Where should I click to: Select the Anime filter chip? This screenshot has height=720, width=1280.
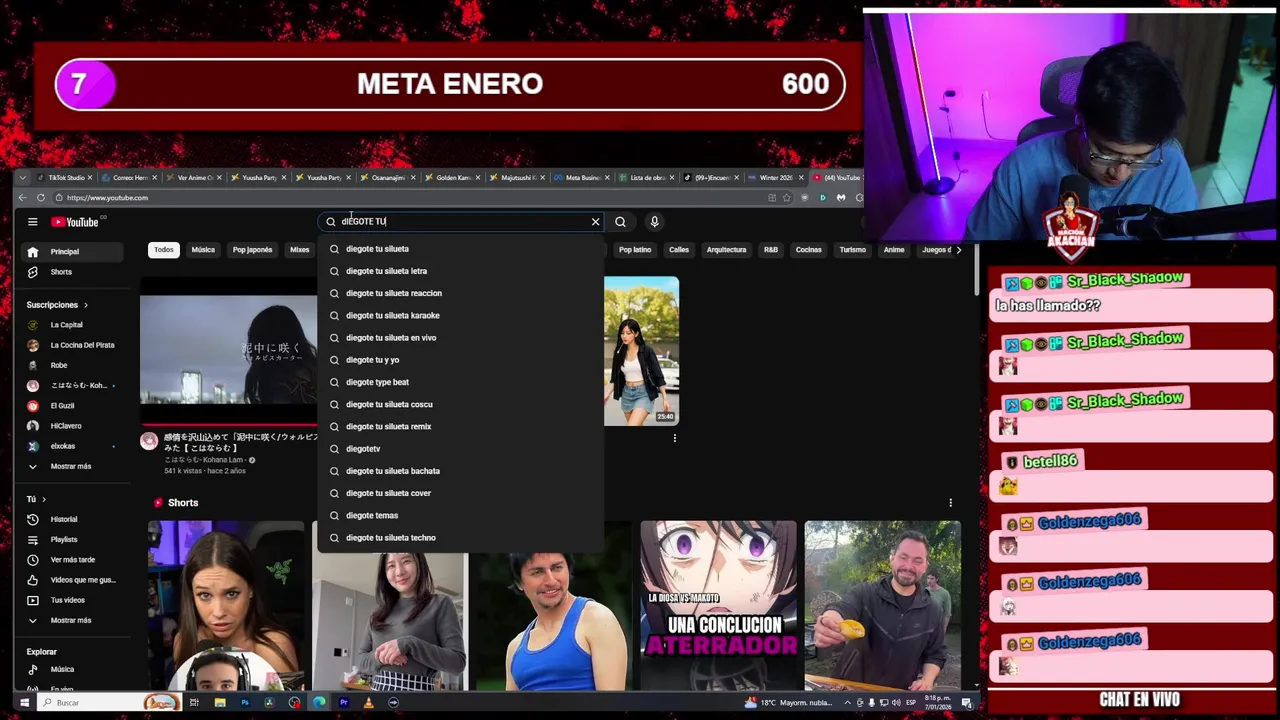pyautogui.click(x=894, y=249)
